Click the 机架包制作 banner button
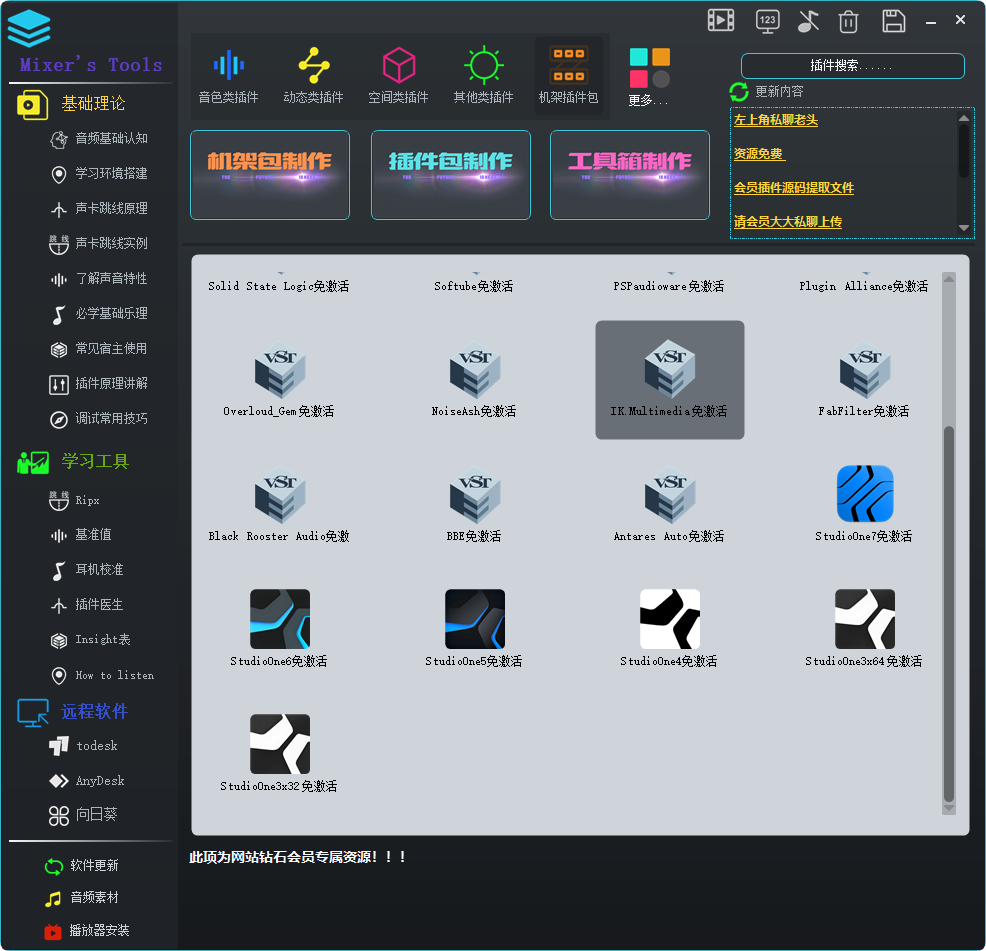 point(270,175)
